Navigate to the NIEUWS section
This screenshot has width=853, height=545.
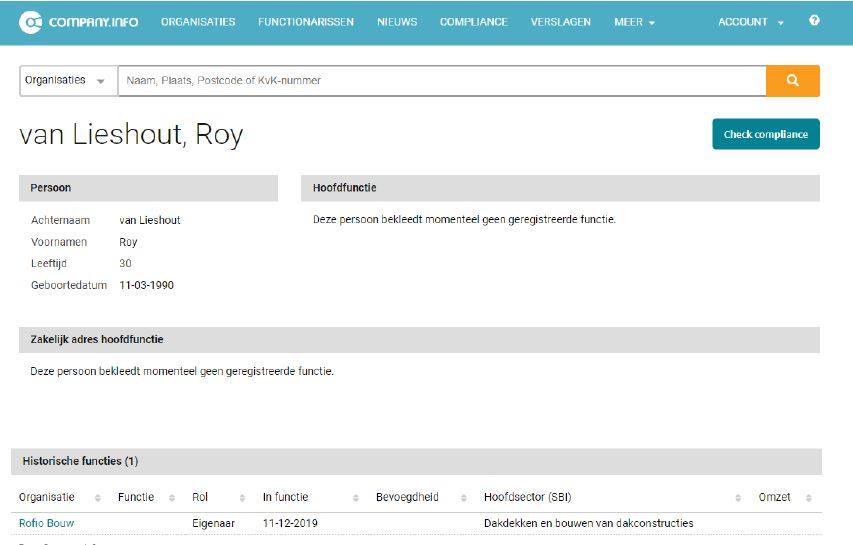coord(397,22)
